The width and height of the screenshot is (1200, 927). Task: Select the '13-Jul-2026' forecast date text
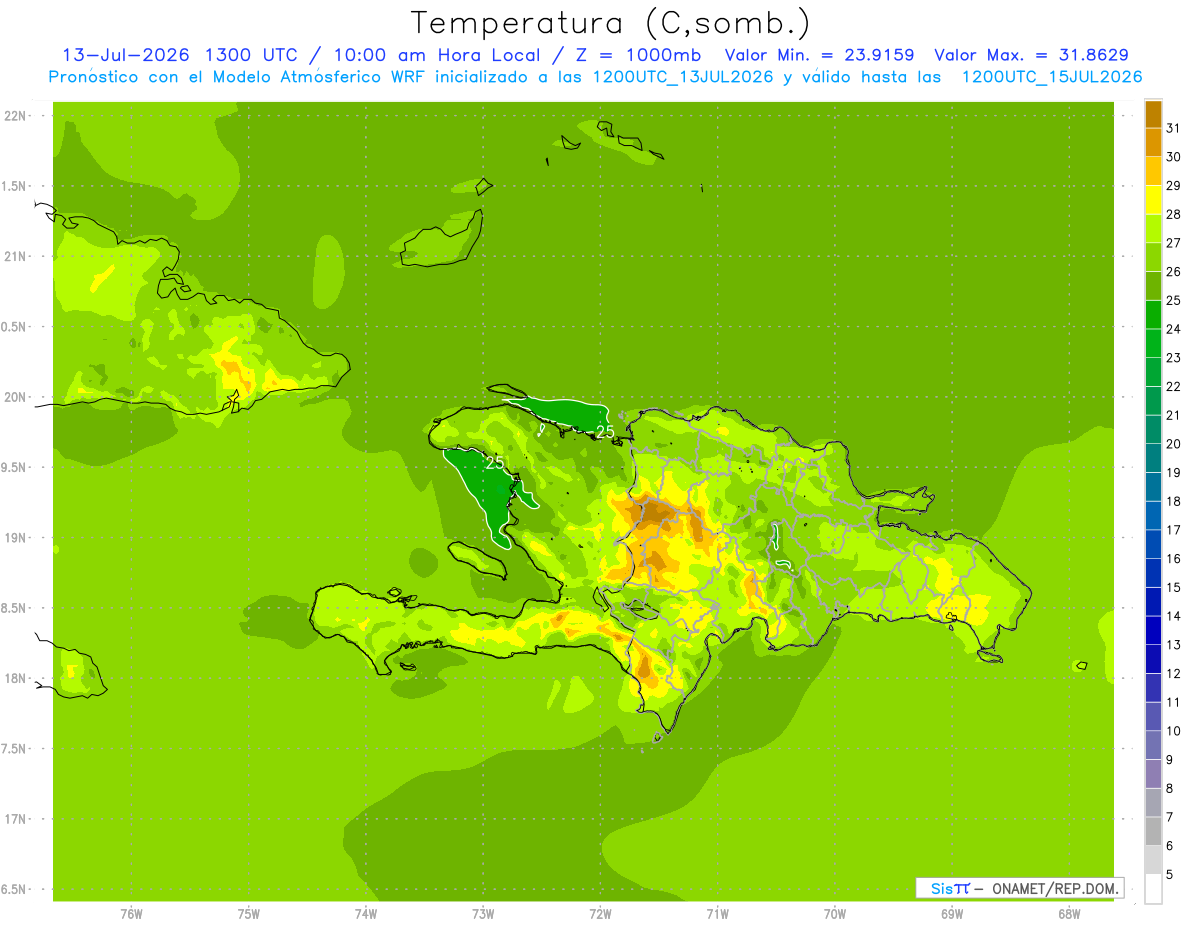tap(128, 55)
